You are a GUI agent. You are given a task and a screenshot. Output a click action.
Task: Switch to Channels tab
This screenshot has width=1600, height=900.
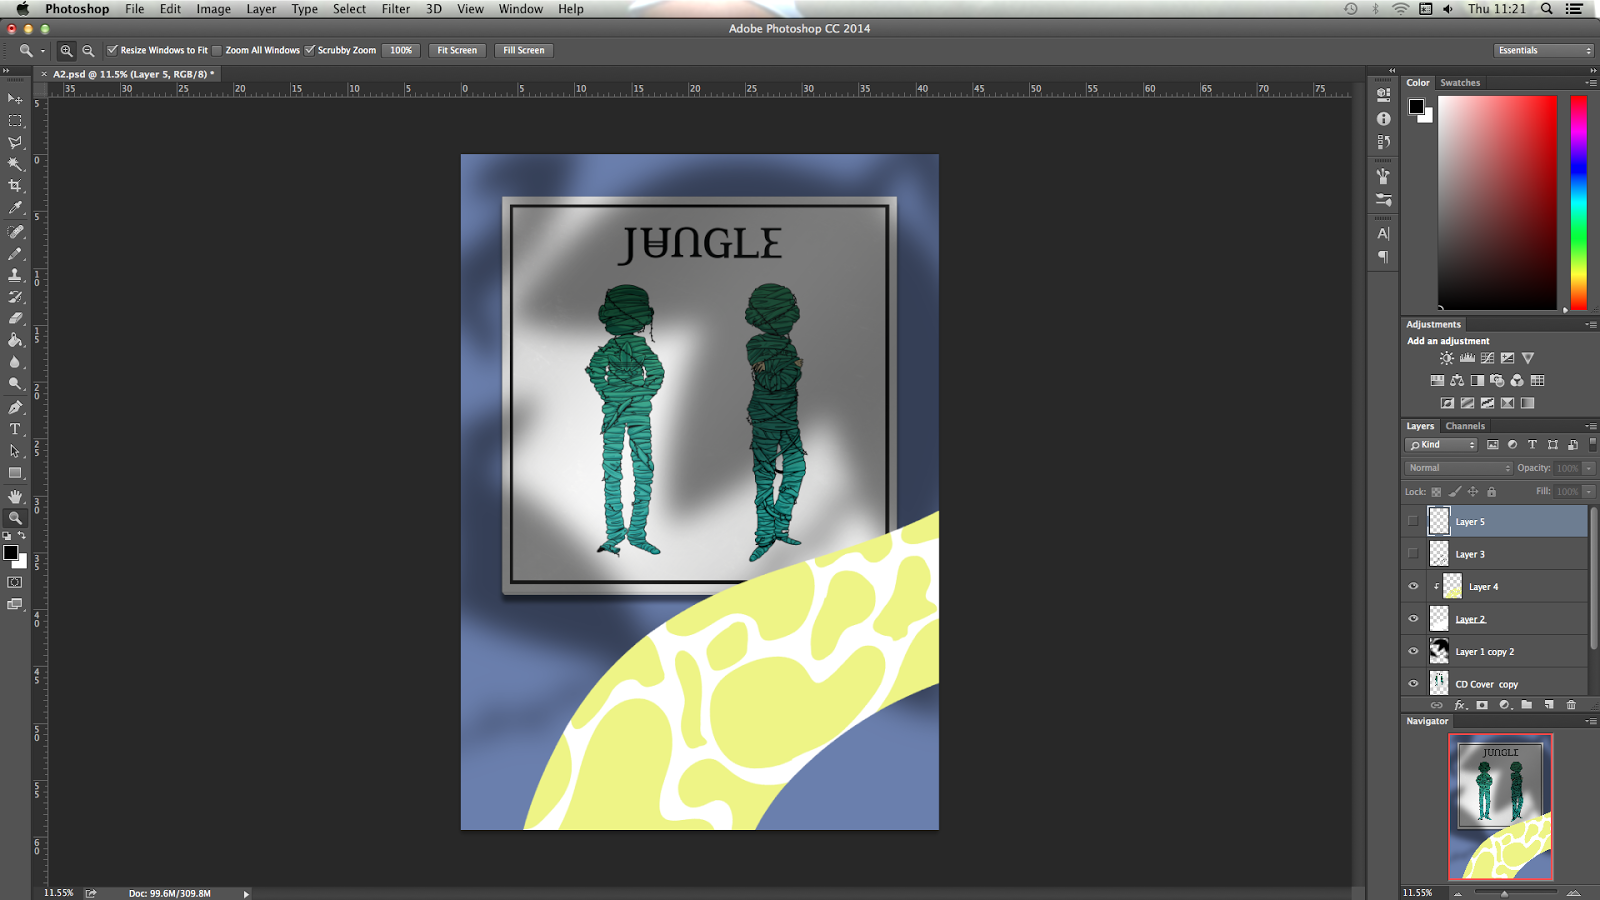[x=1465, y=426]
